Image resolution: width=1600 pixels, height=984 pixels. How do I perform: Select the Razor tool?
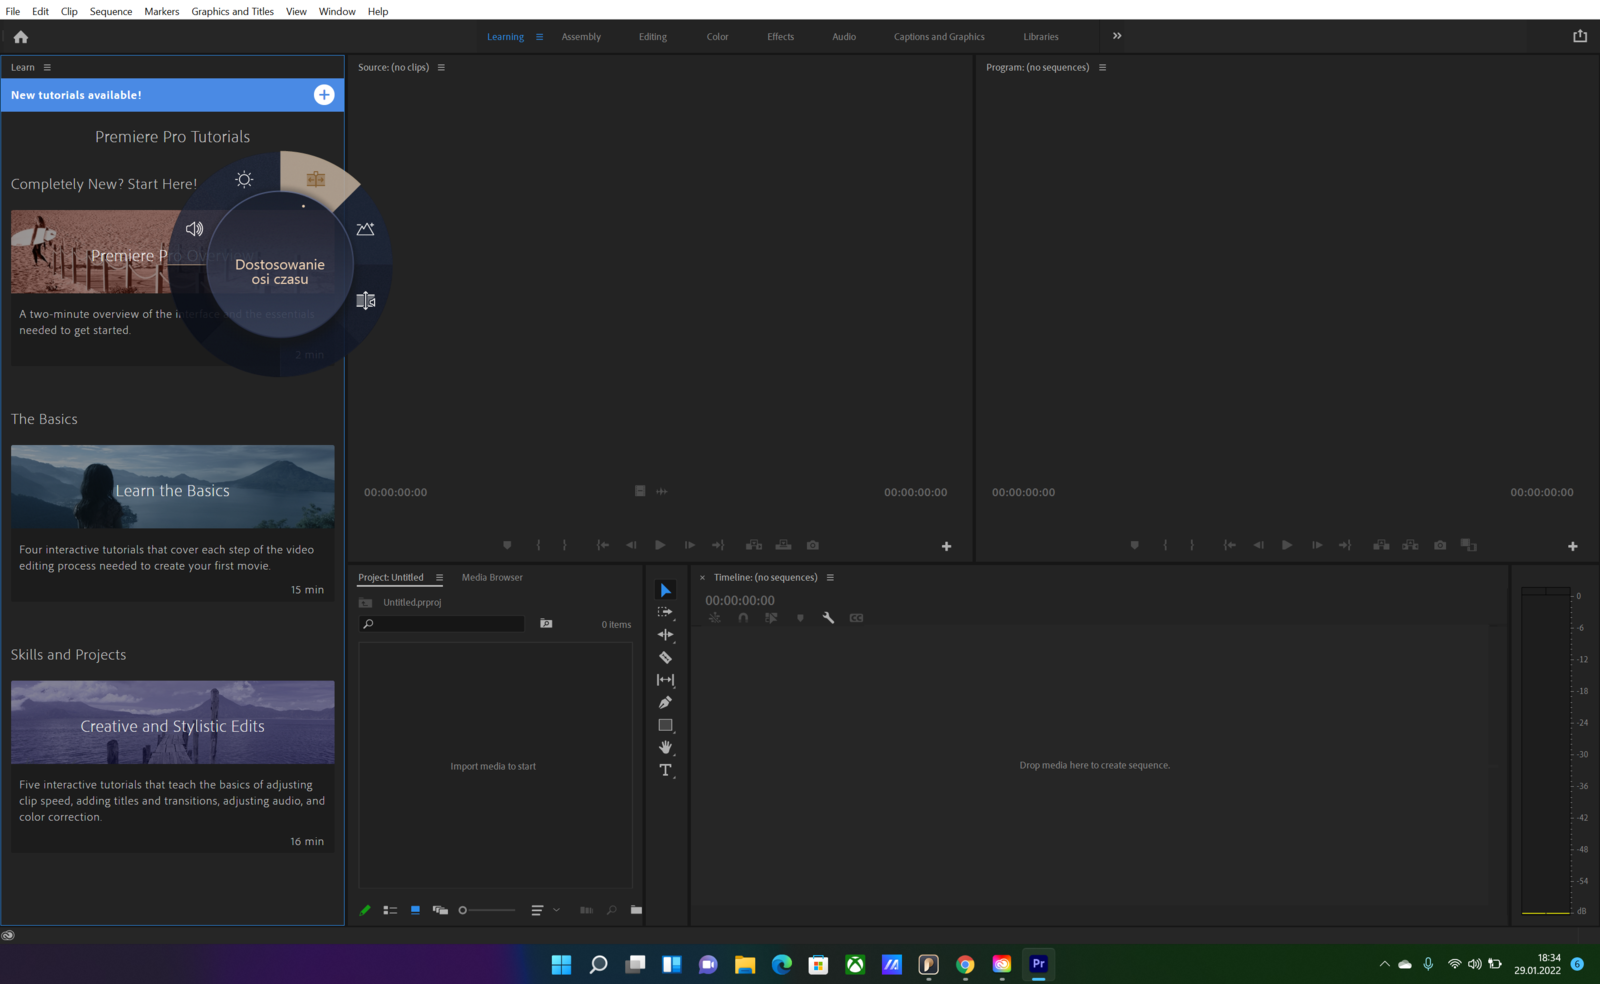665,658
